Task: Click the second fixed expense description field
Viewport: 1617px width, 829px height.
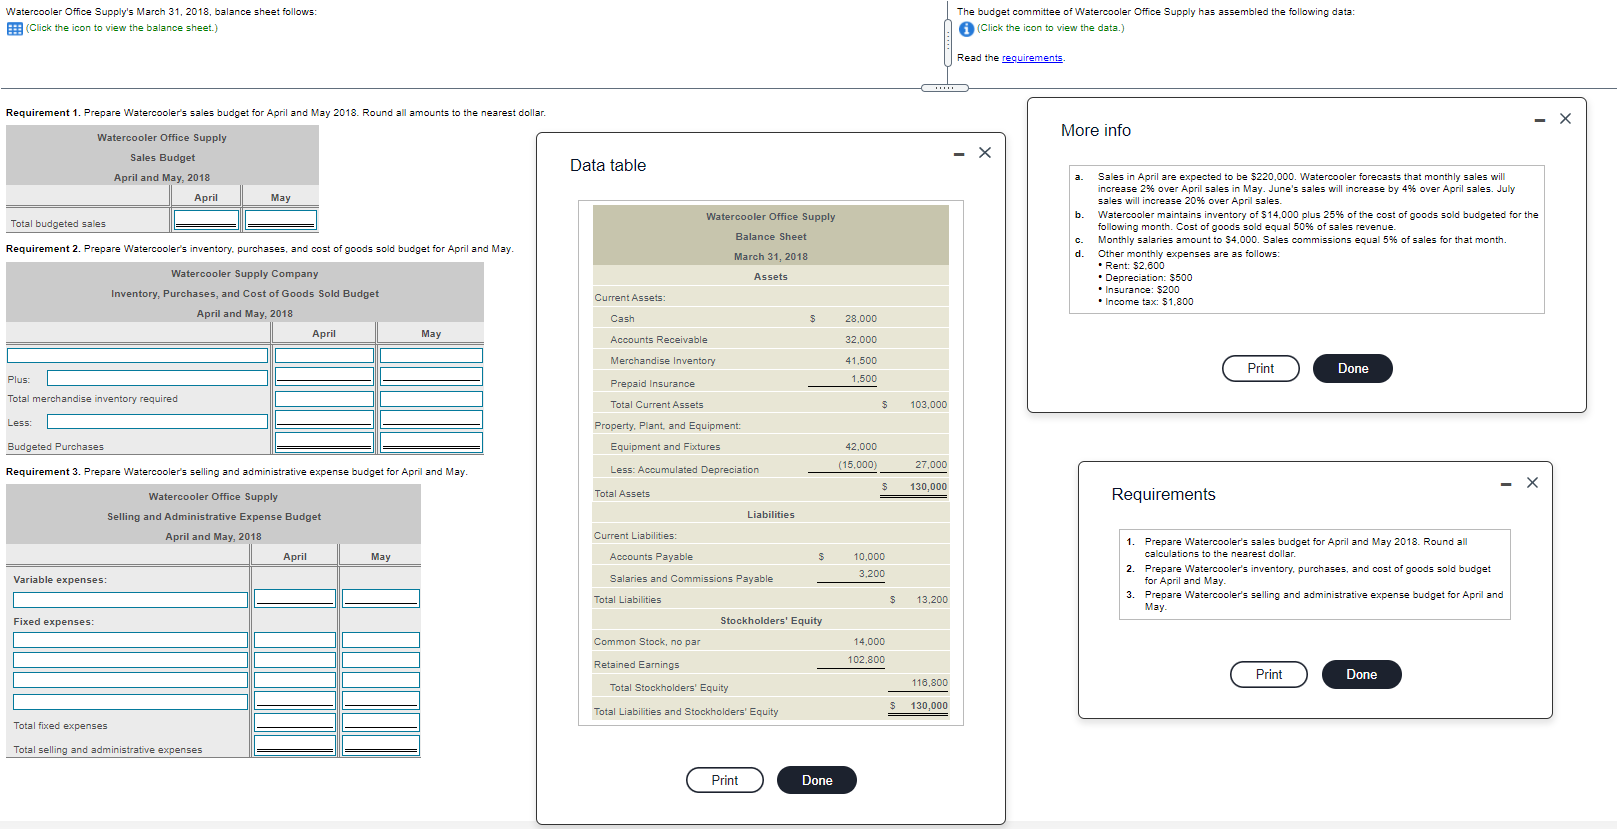Action: pos(130,660)
